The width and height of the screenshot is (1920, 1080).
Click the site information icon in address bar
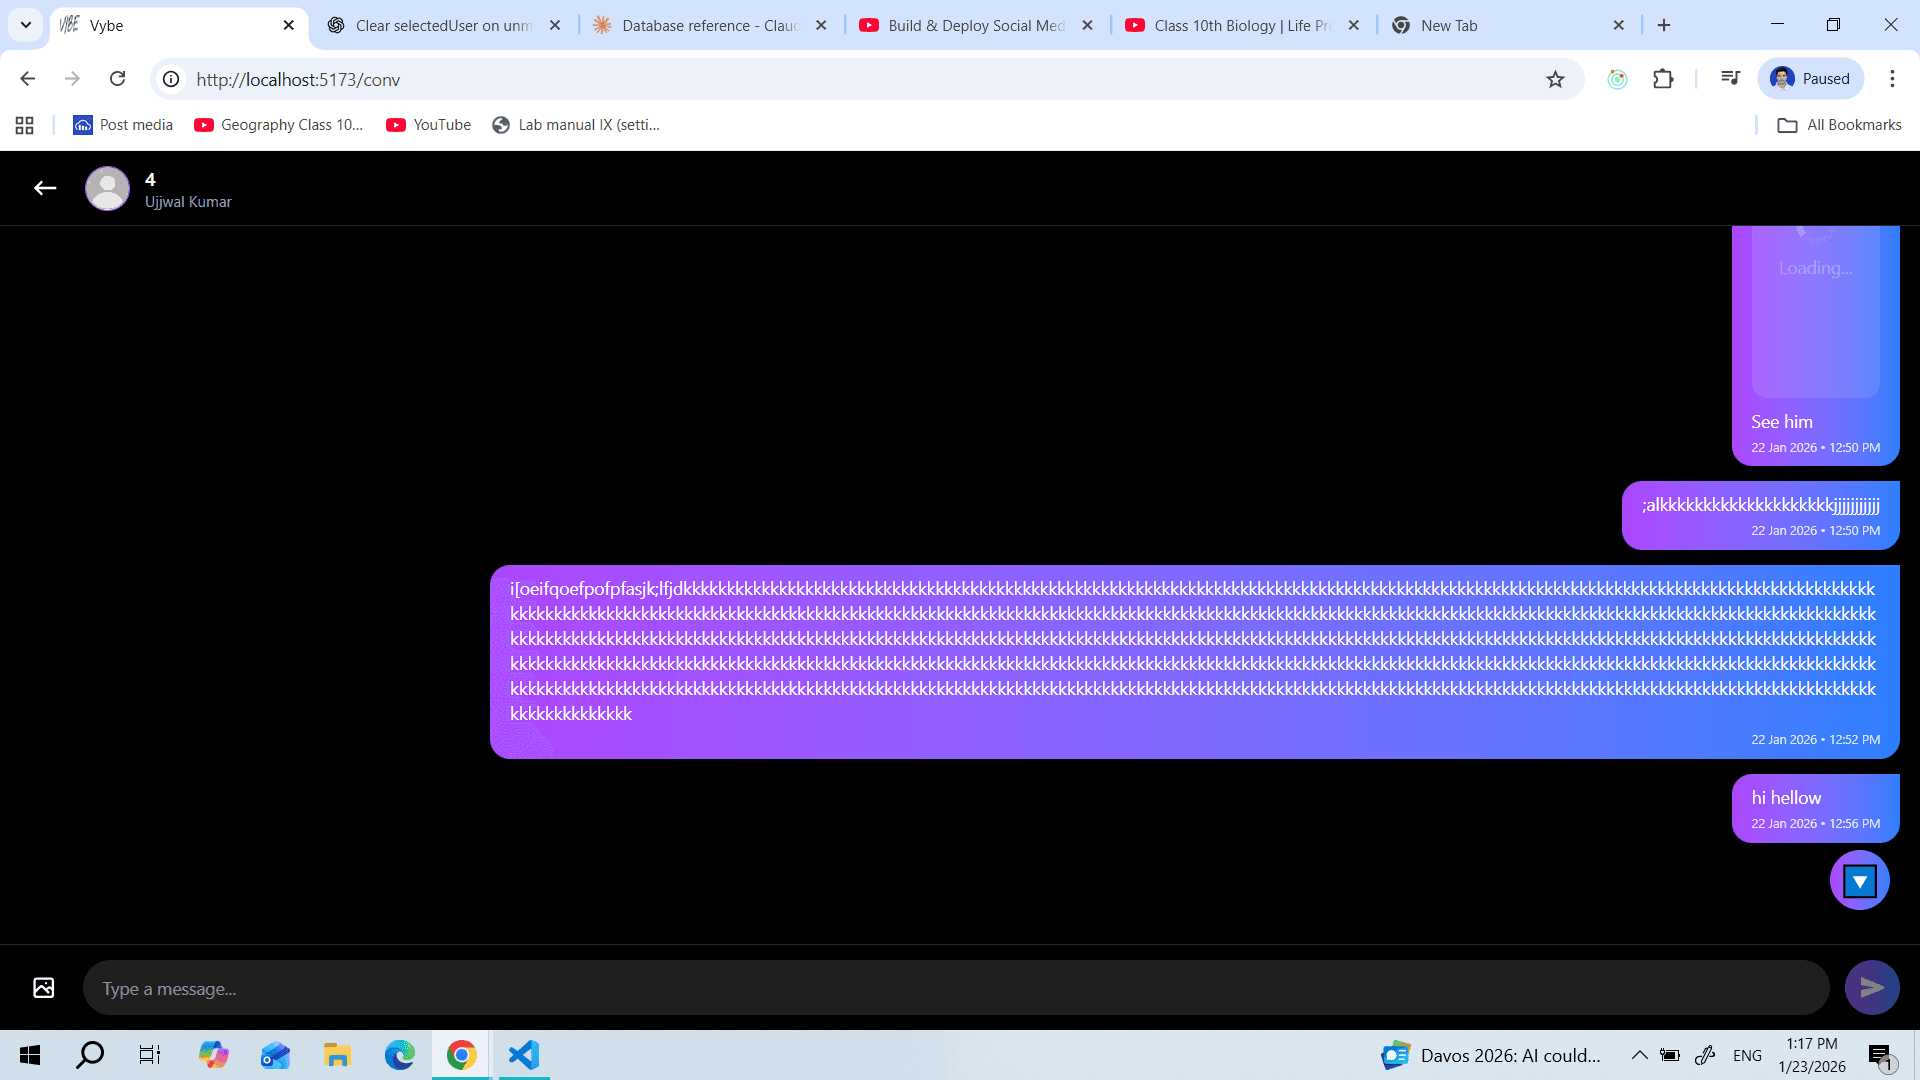(170, 79)
